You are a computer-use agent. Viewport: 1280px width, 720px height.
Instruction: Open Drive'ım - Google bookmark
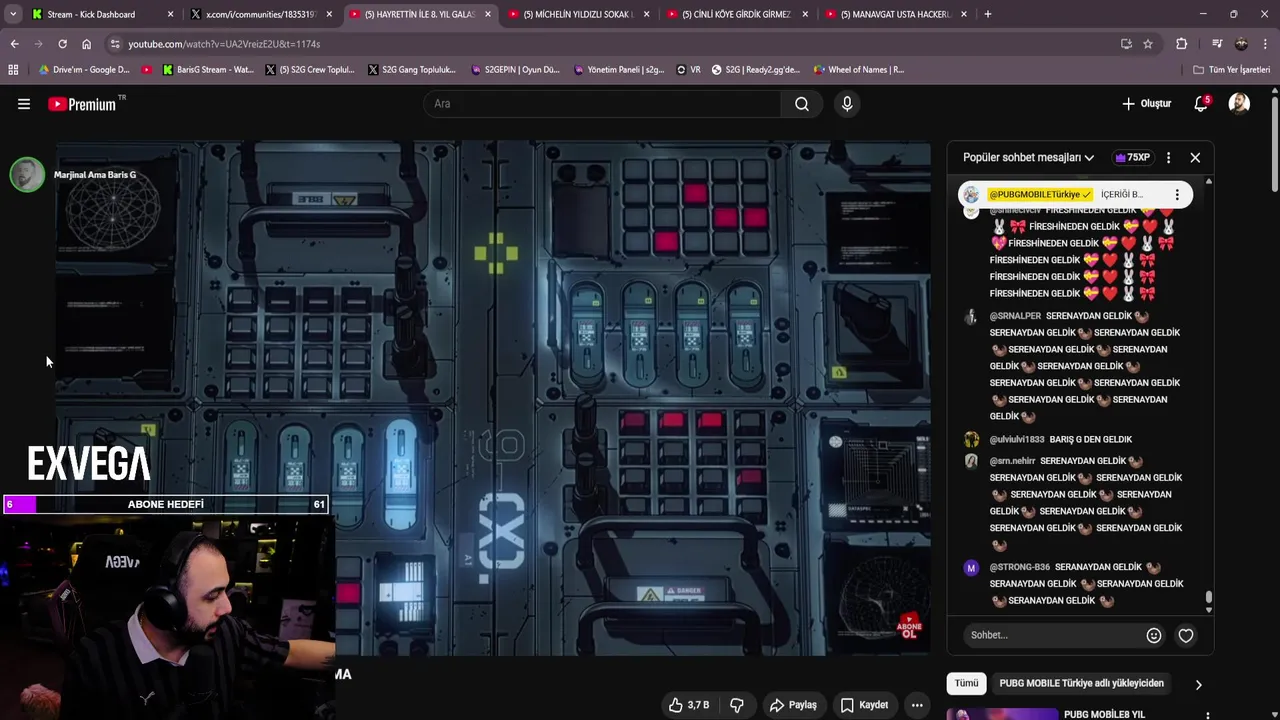coord(84,70)
